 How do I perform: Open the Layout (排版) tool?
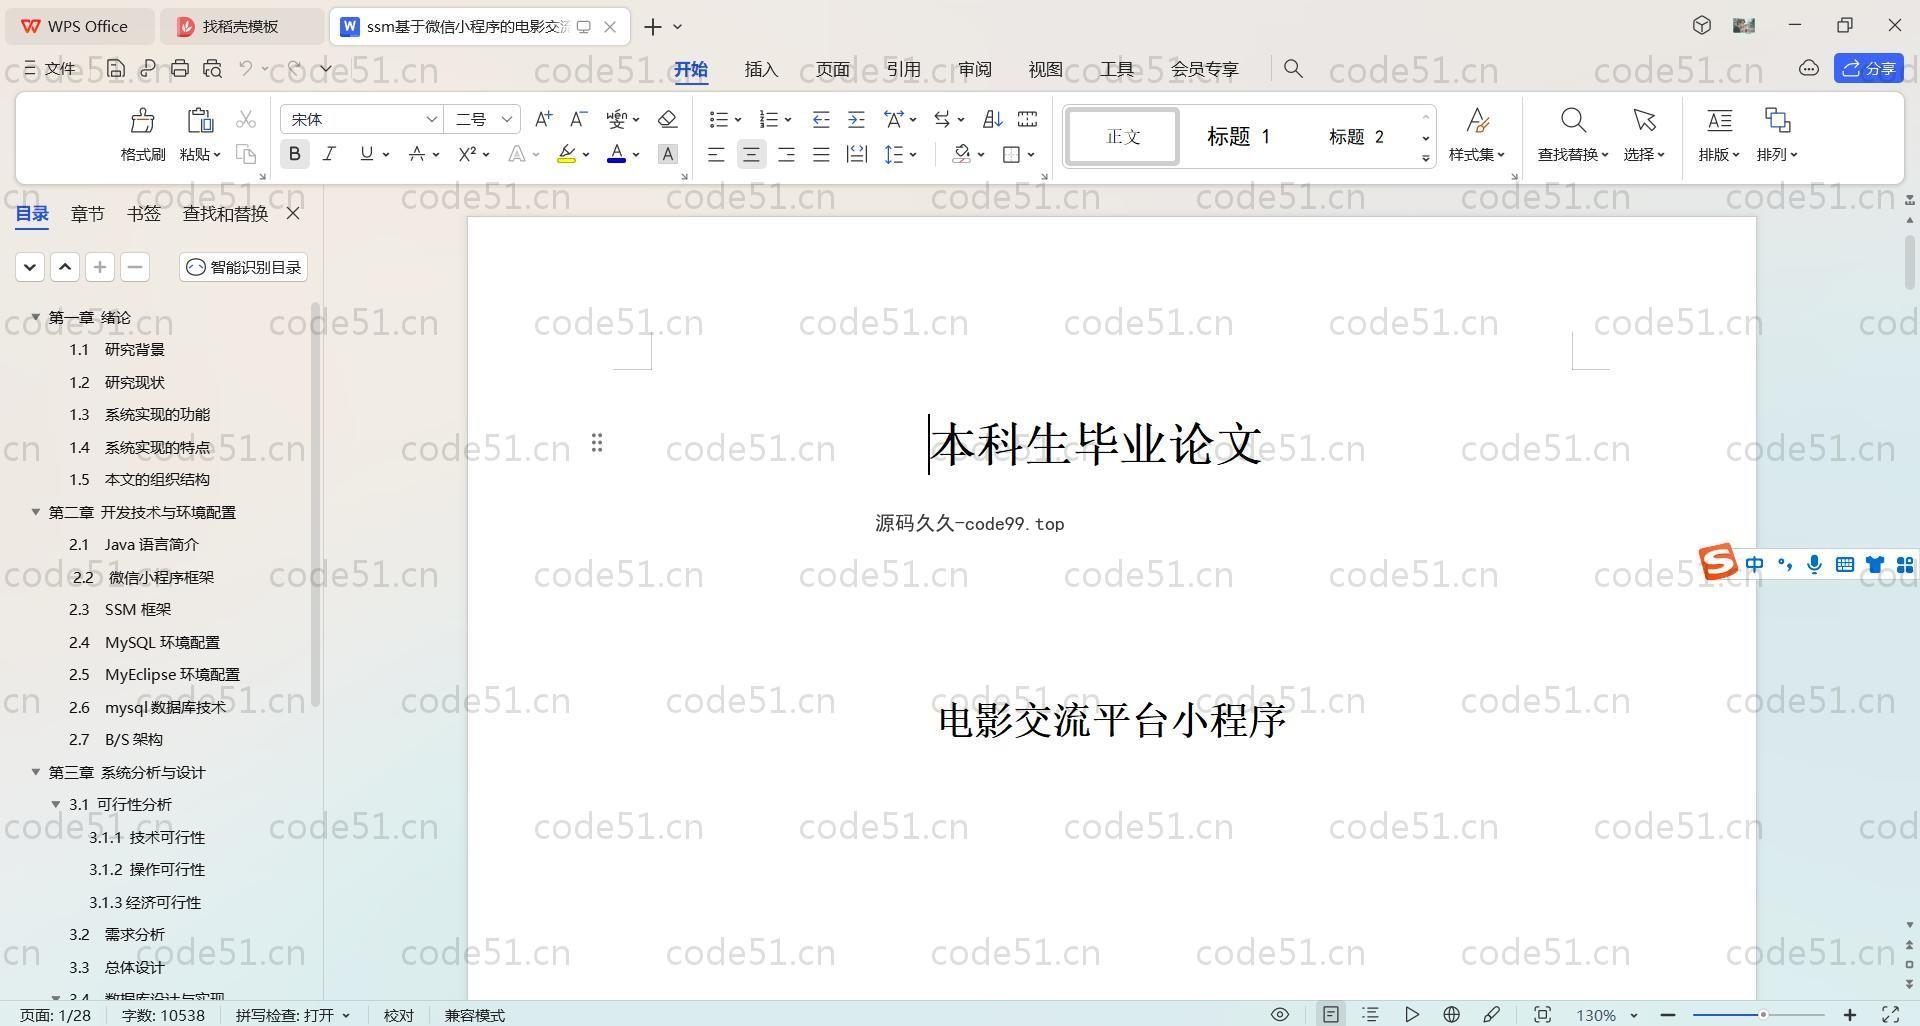point(1719,135)
